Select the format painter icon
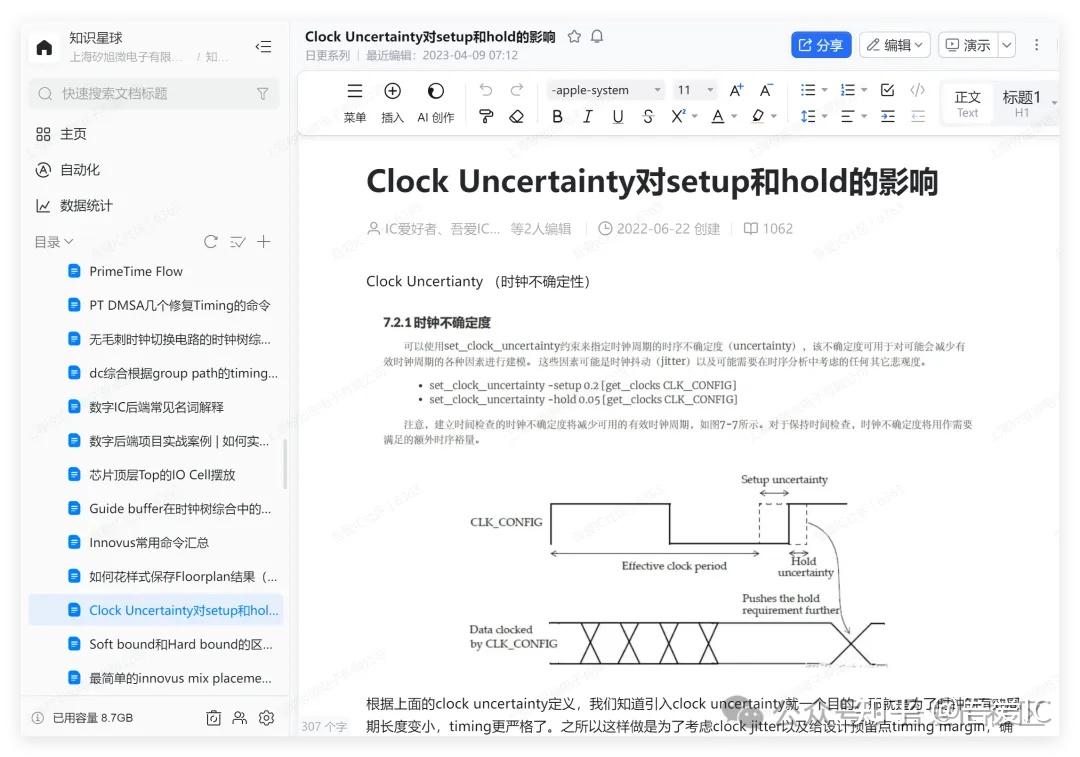This screenshot has height=757, width=1080. [x=486, y=117]
